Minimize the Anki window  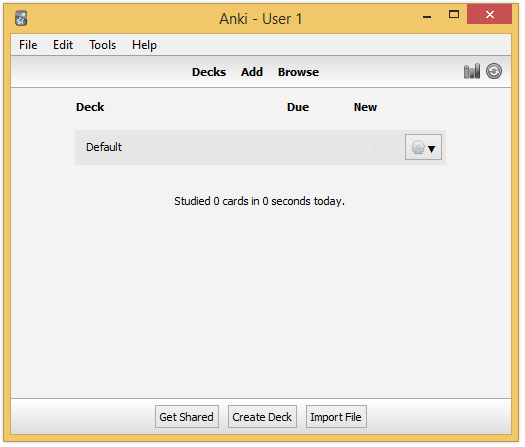pyautogui.click(x=427, y=15)
